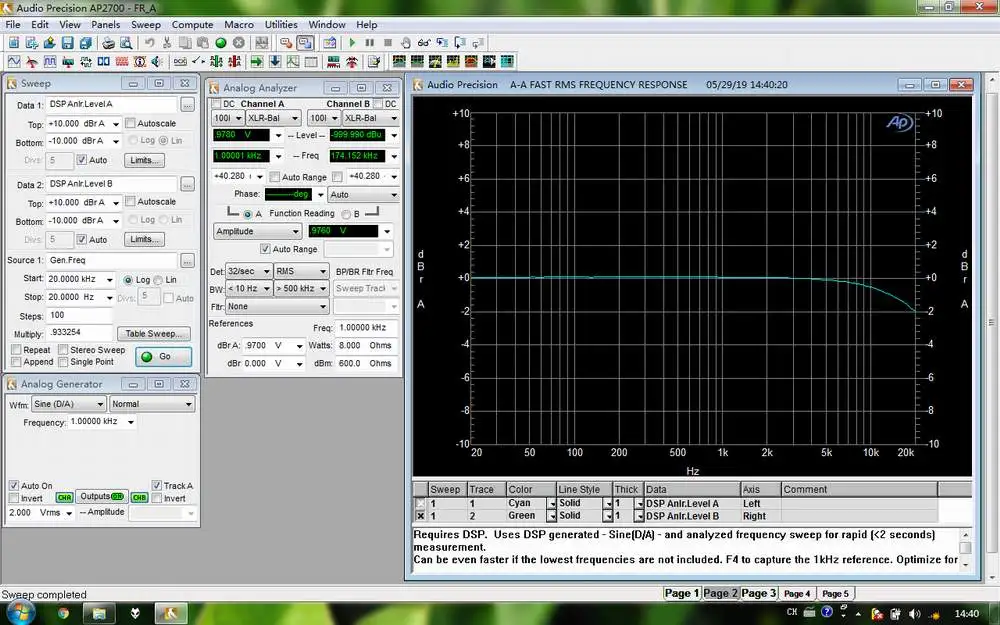Viewport: 1000px width, 625px height.
Task: Click the grey X stop sweep icon
Action: click(239, 43)
